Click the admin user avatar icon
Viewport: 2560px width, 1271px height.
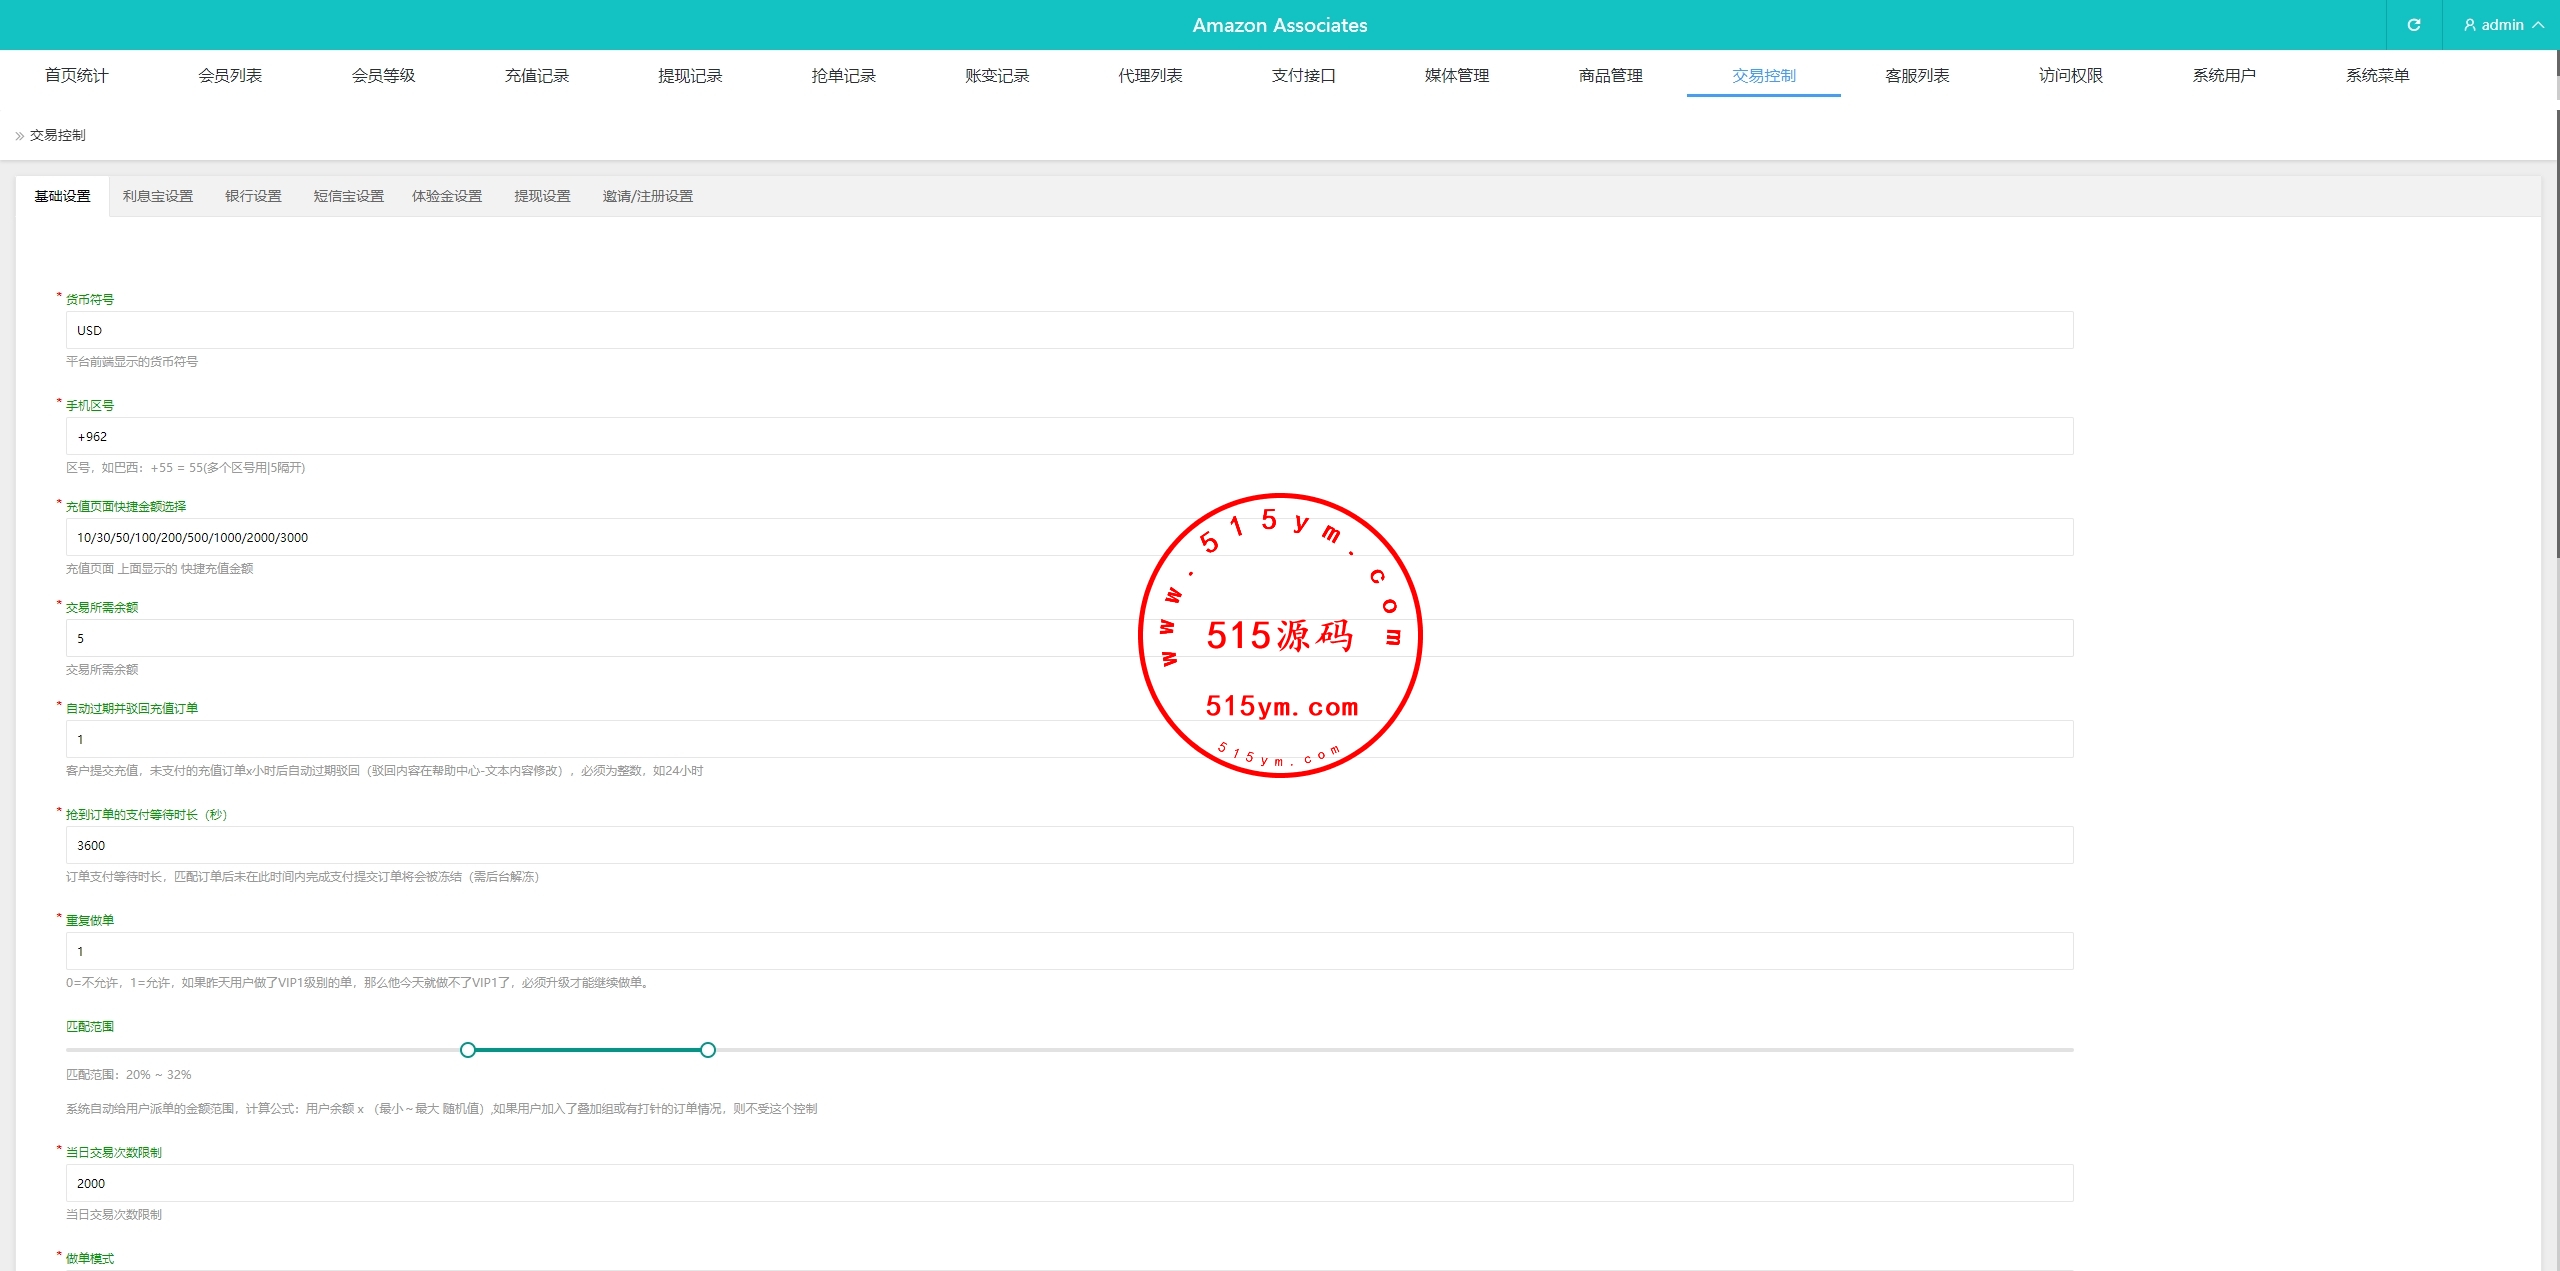click(x=2469, y=25)
